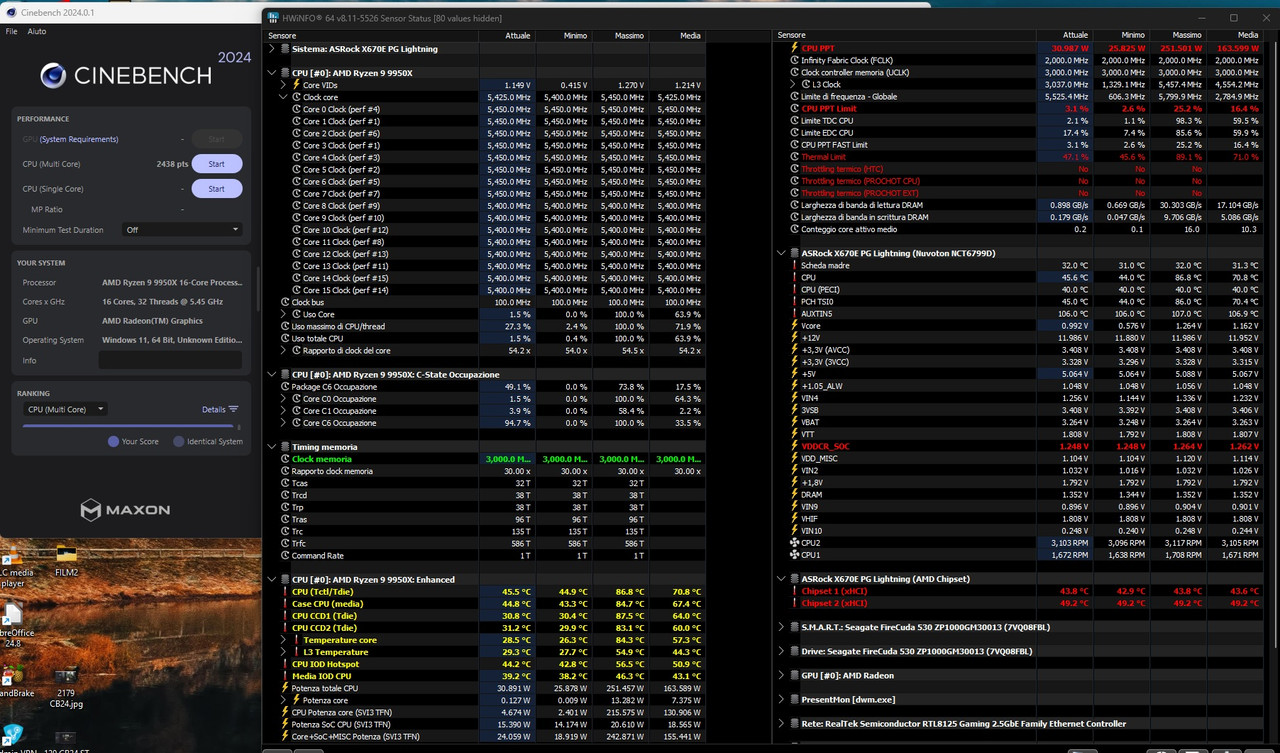Collapse the Clock core sub-tree

pyautogui.click(x=283, y=97)
